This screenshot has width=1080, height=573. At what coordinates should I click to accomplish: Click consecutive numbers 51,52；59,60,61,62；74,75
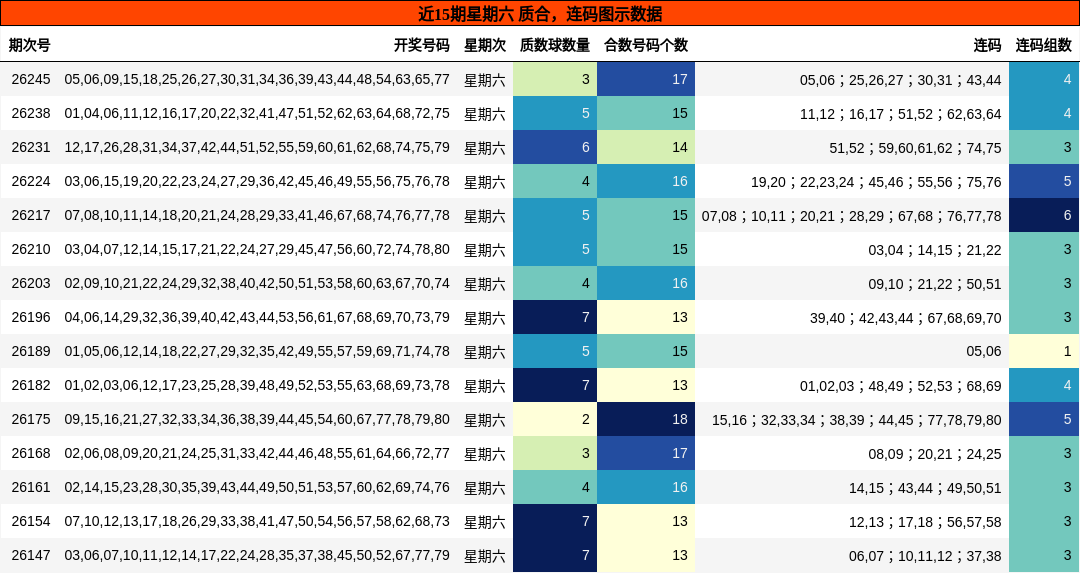tap(915, 148)
